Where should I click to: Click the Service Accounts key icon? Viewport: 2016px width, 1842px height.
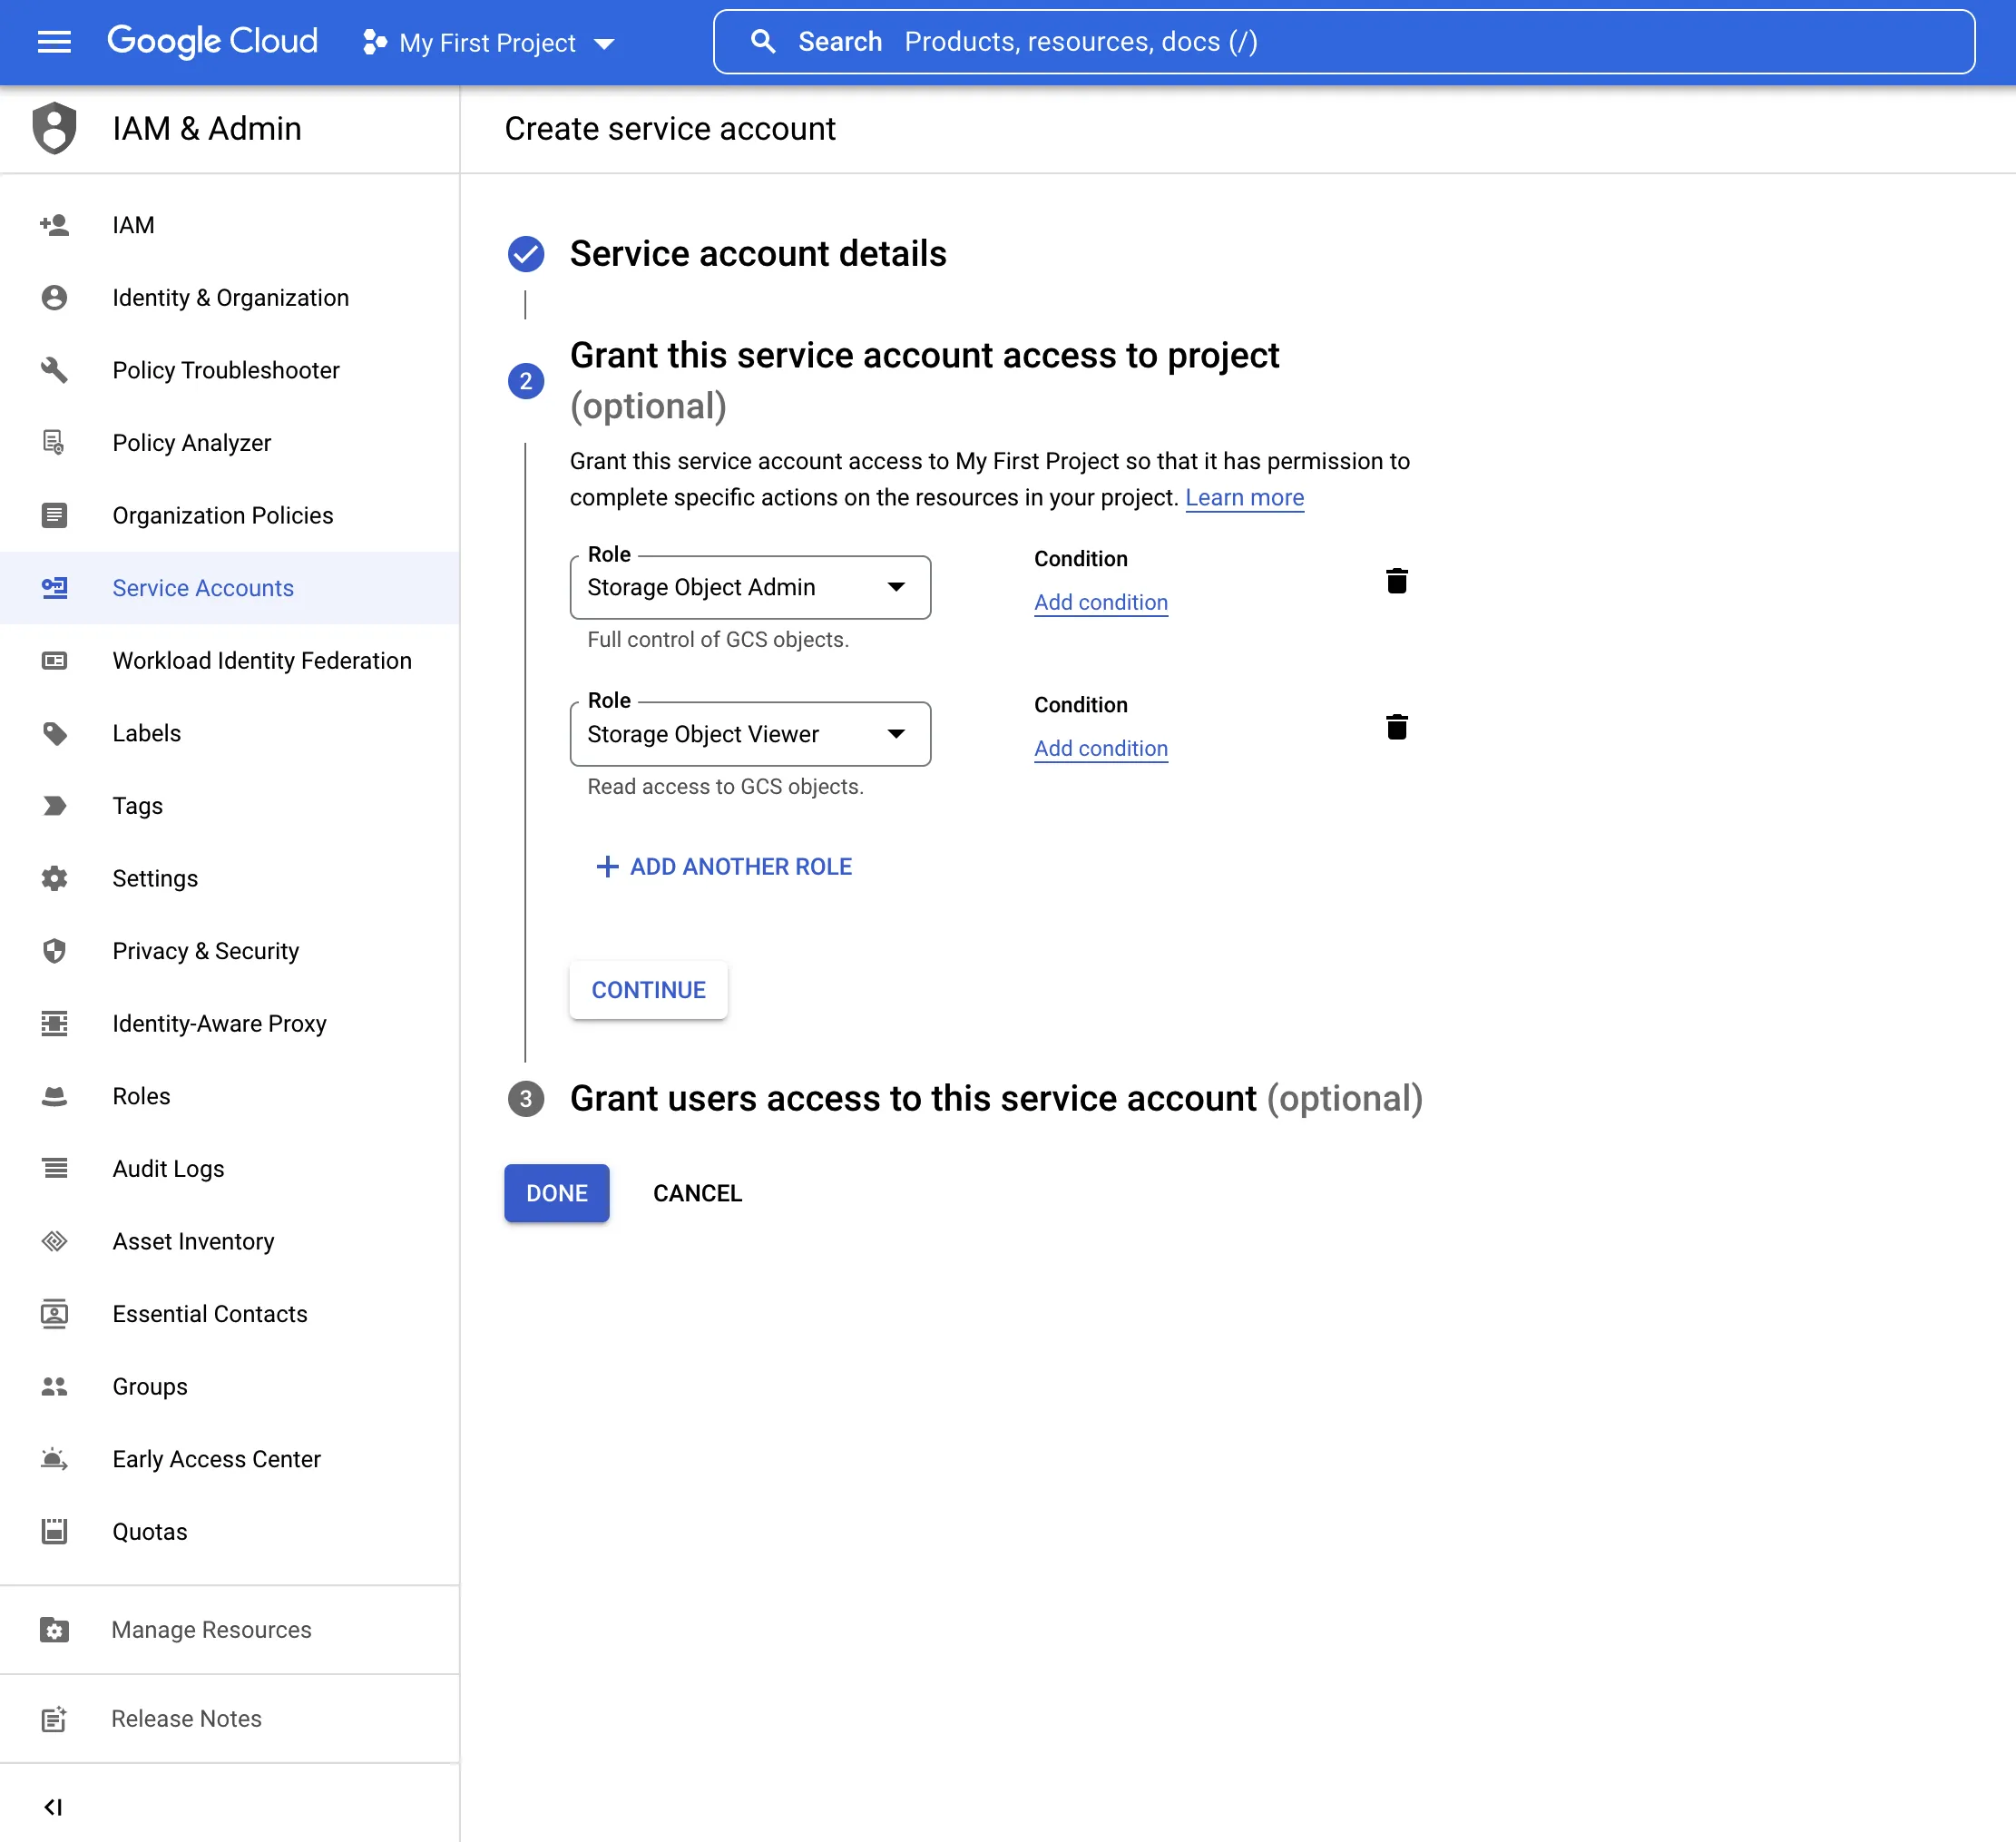click(x=54, y=588)
